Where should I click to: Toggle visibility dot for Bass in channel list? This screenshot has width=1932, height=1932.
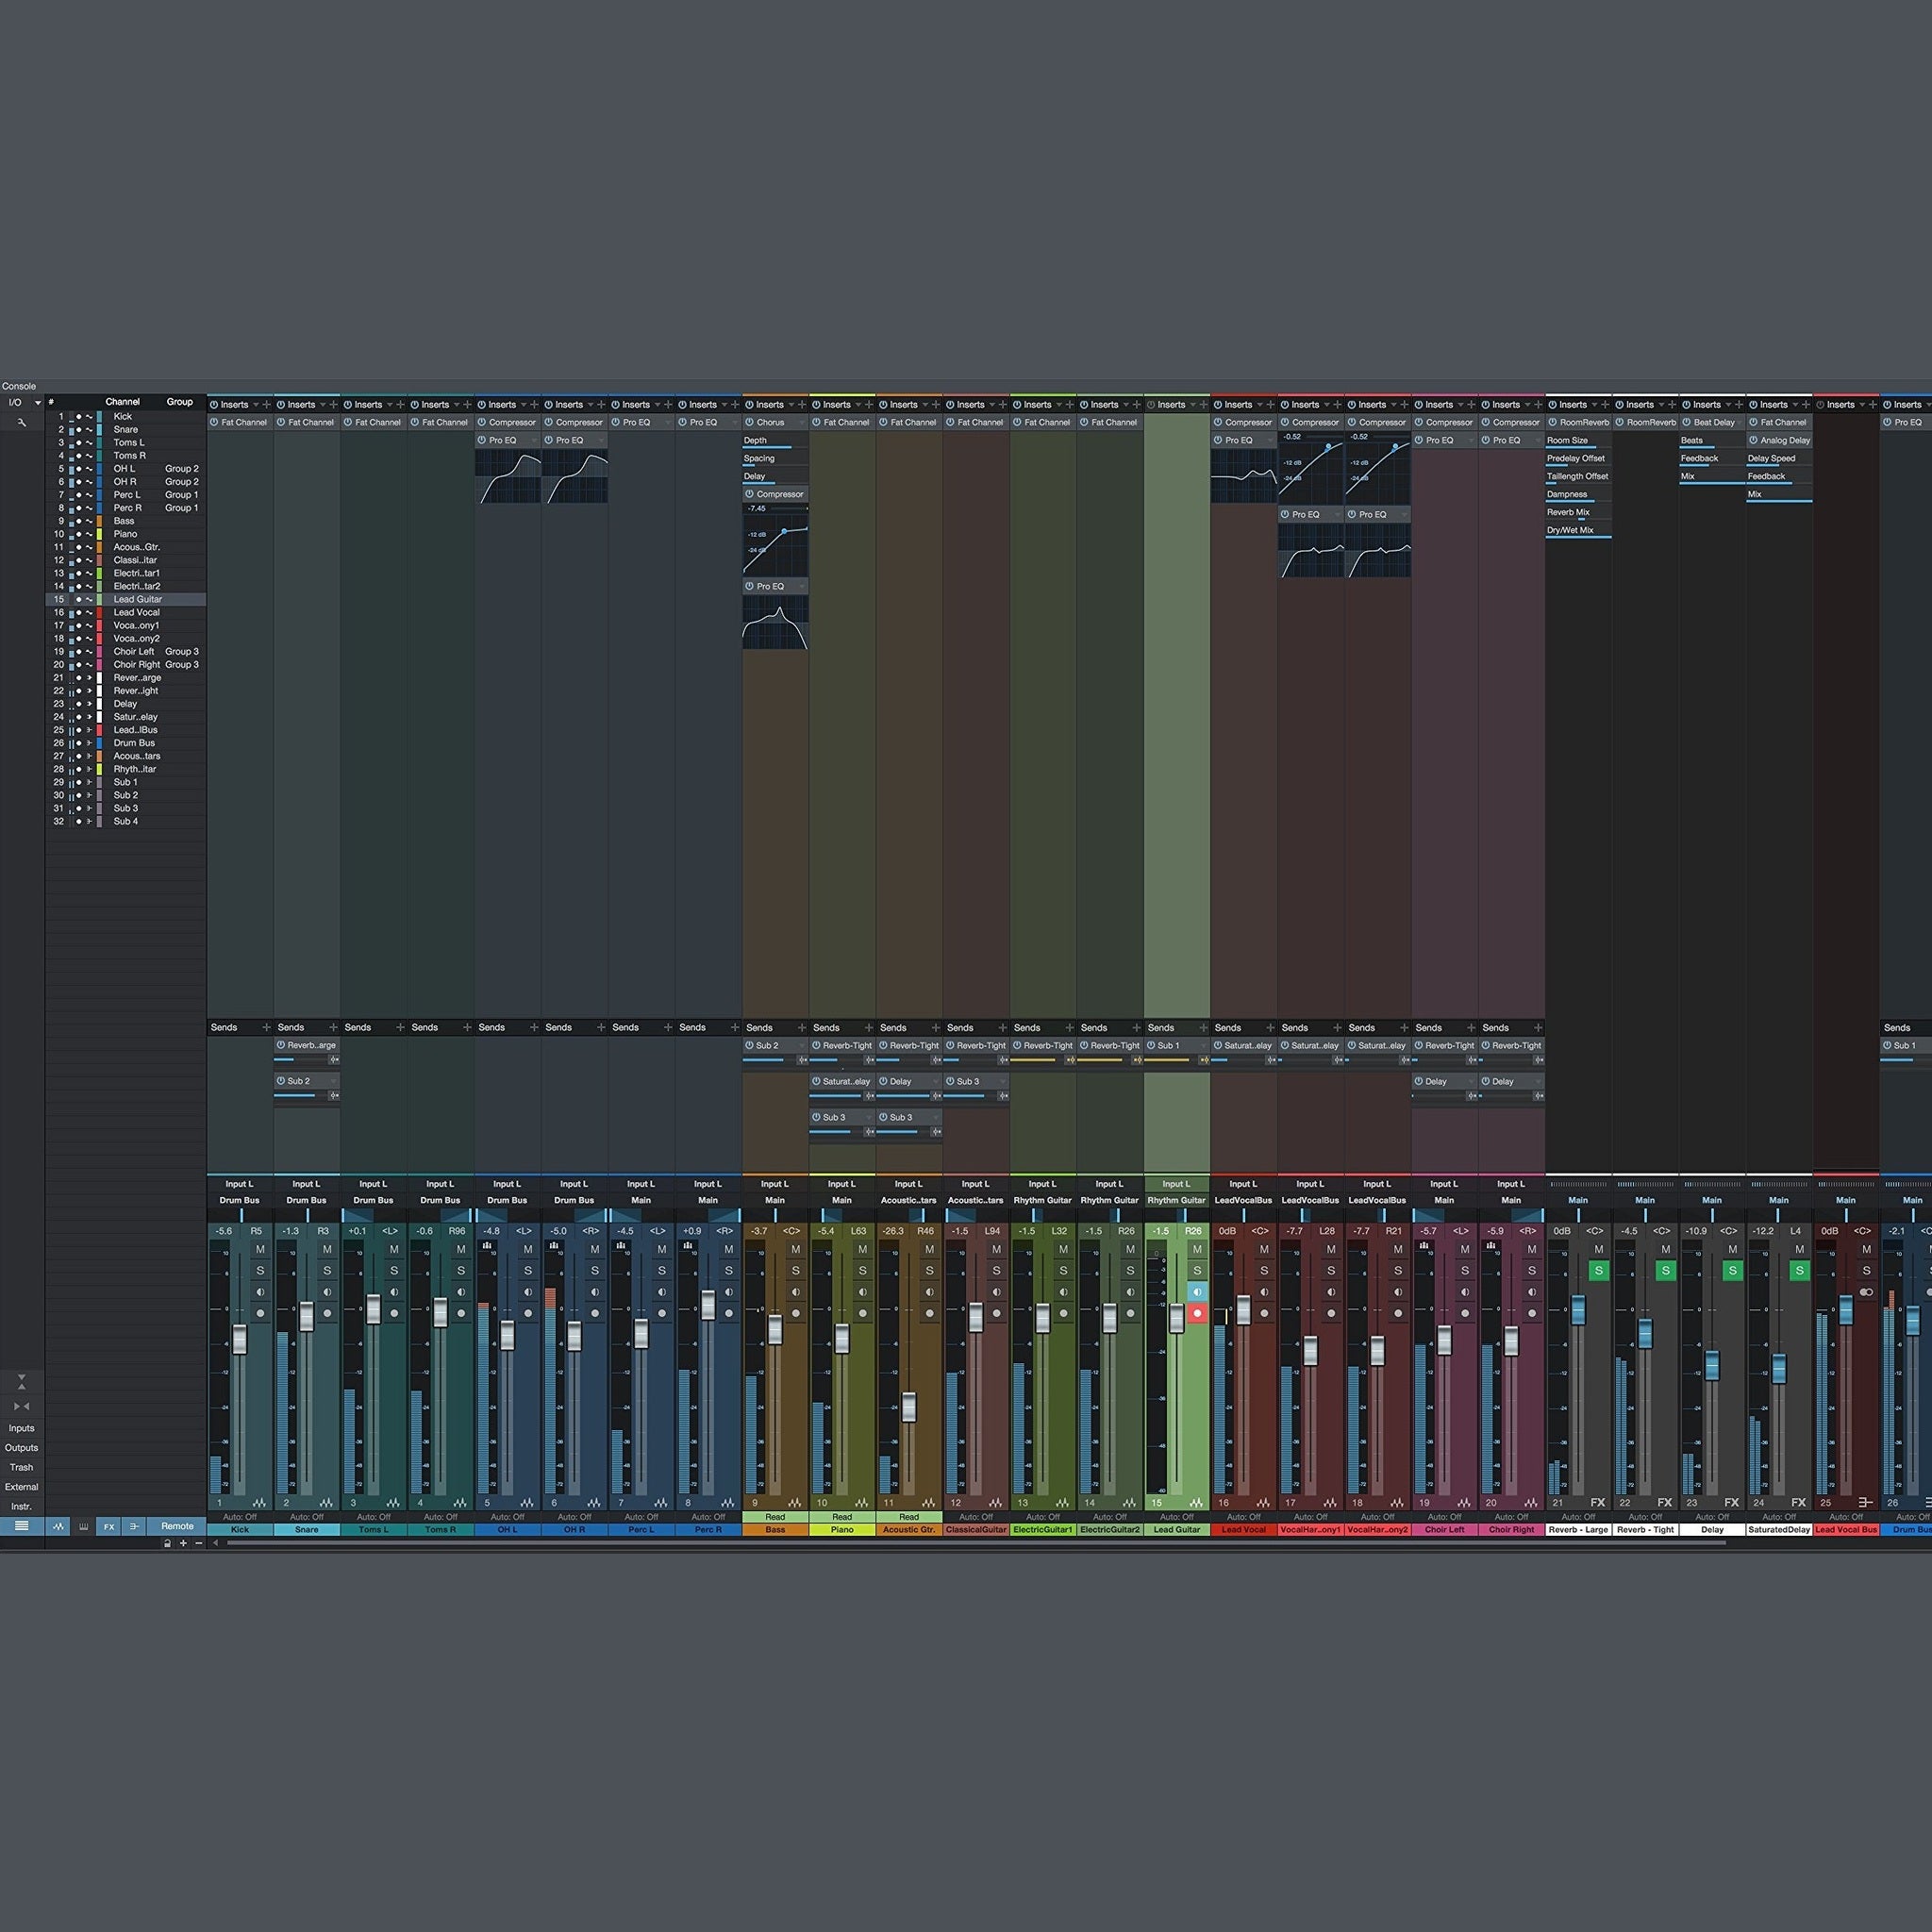coord(79,521)
